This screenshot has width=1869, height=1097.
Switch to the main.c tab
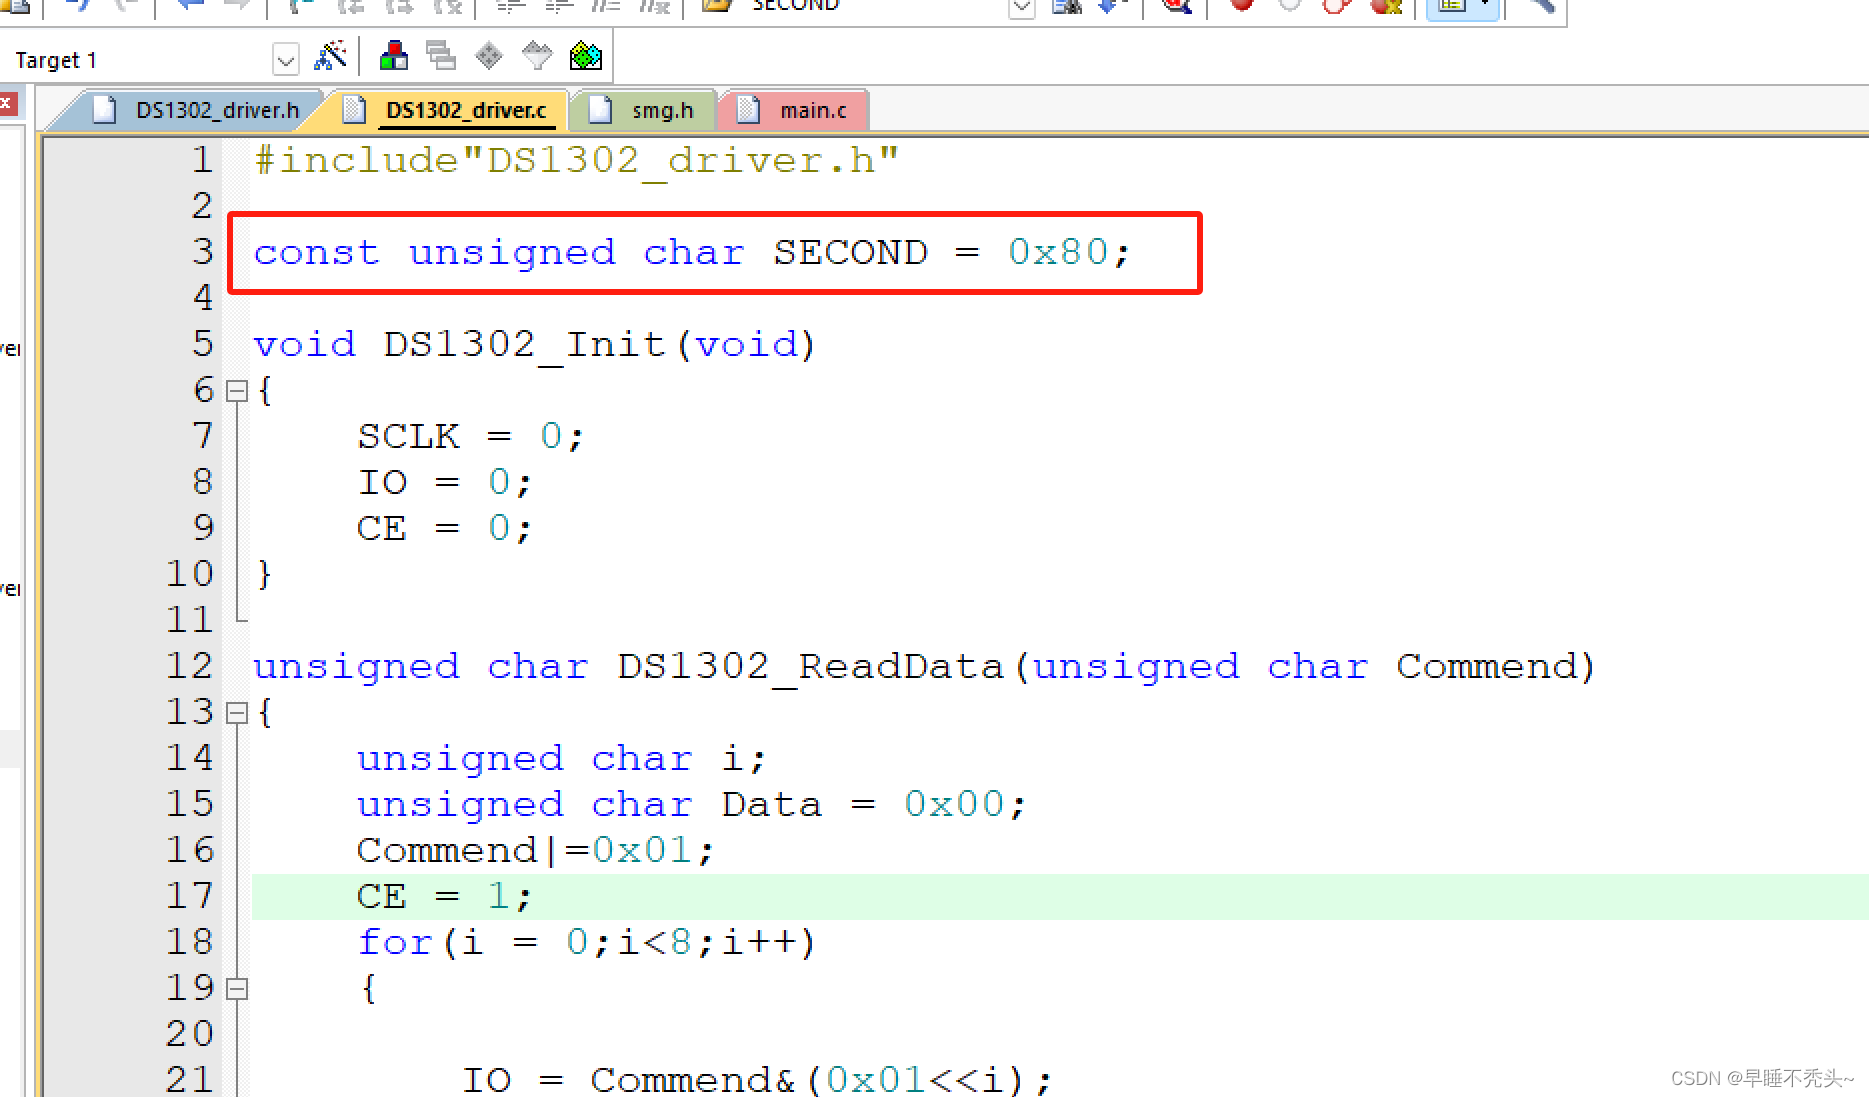793,110
